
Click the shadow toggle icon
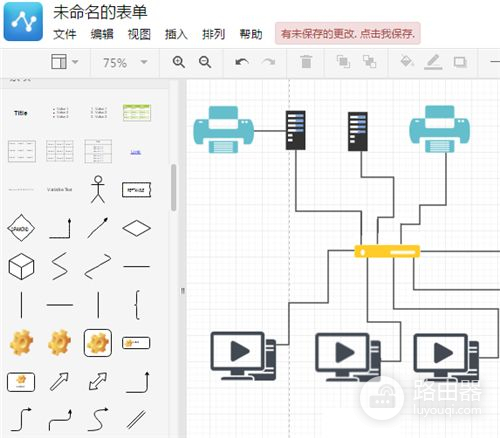point(460,62)
